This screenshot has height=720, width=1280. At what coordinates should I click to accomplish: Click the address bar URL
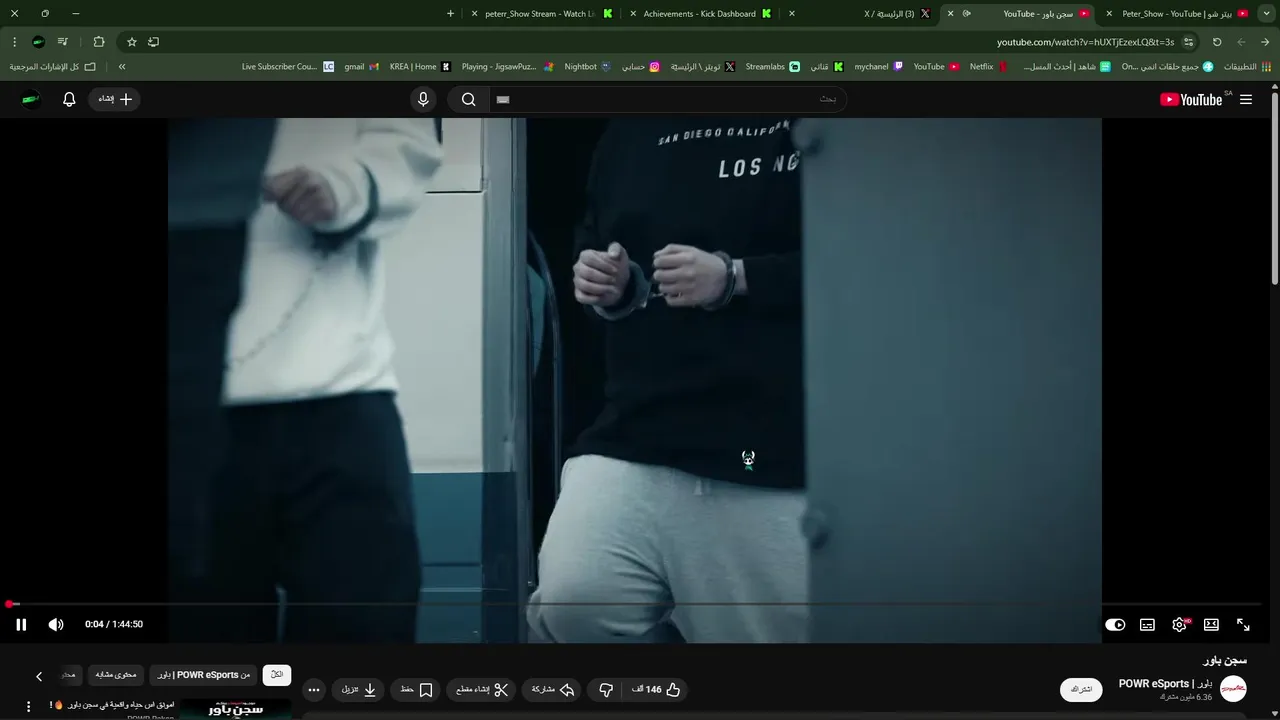click(1085, 42)
